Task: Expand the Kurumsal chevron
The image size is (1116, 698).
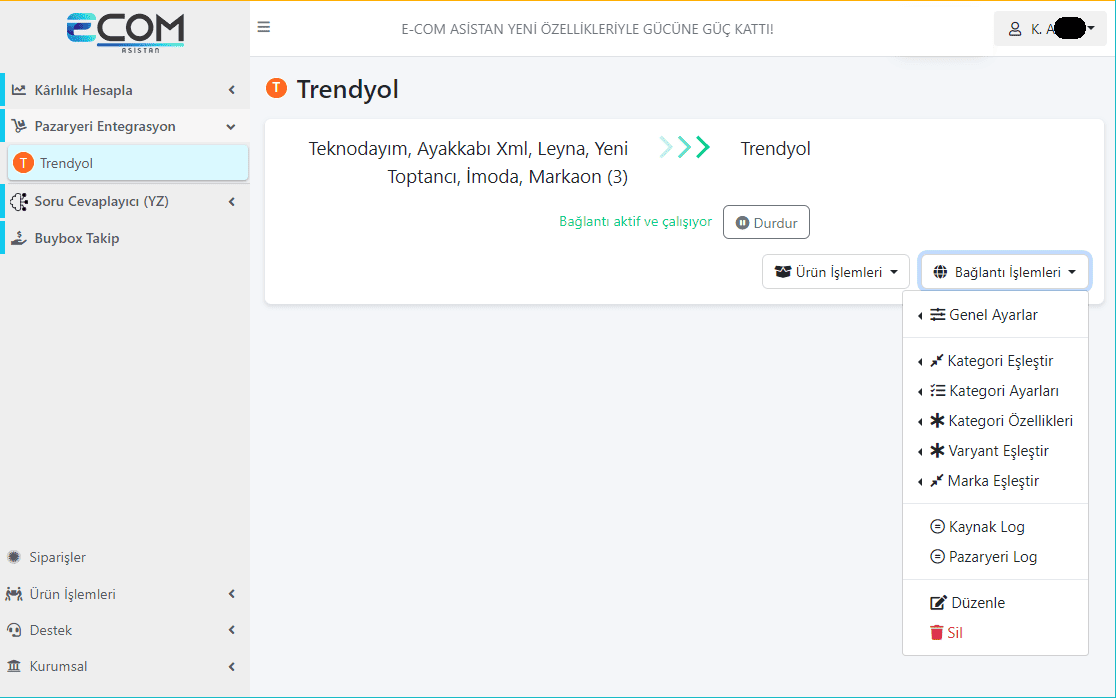Action: point(231,667)
